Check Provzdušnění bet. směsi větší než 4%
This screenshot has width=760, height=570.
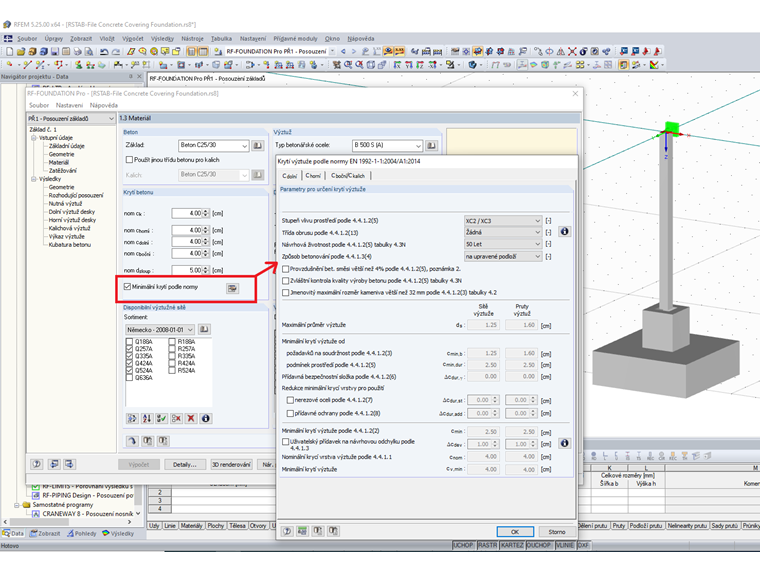[285, 269]
